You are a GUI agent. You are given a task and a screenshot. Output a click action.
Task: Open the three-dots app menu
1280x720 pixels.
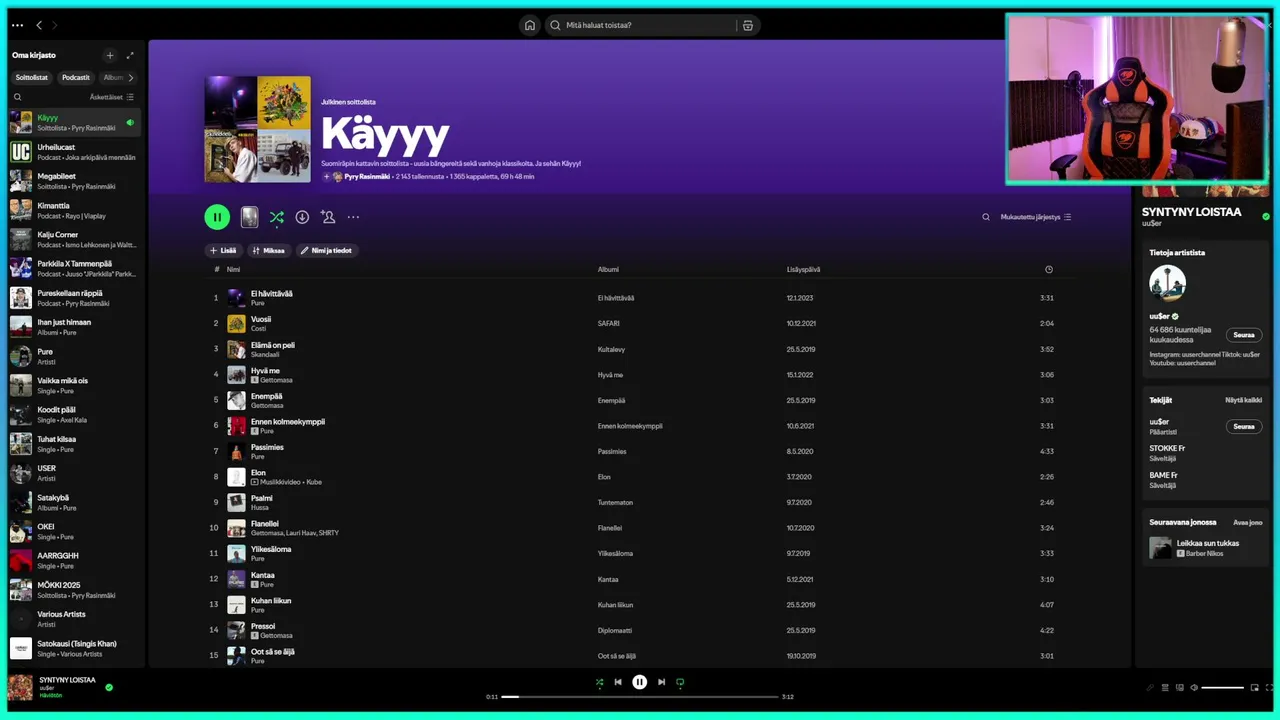(x=17, y=25)
